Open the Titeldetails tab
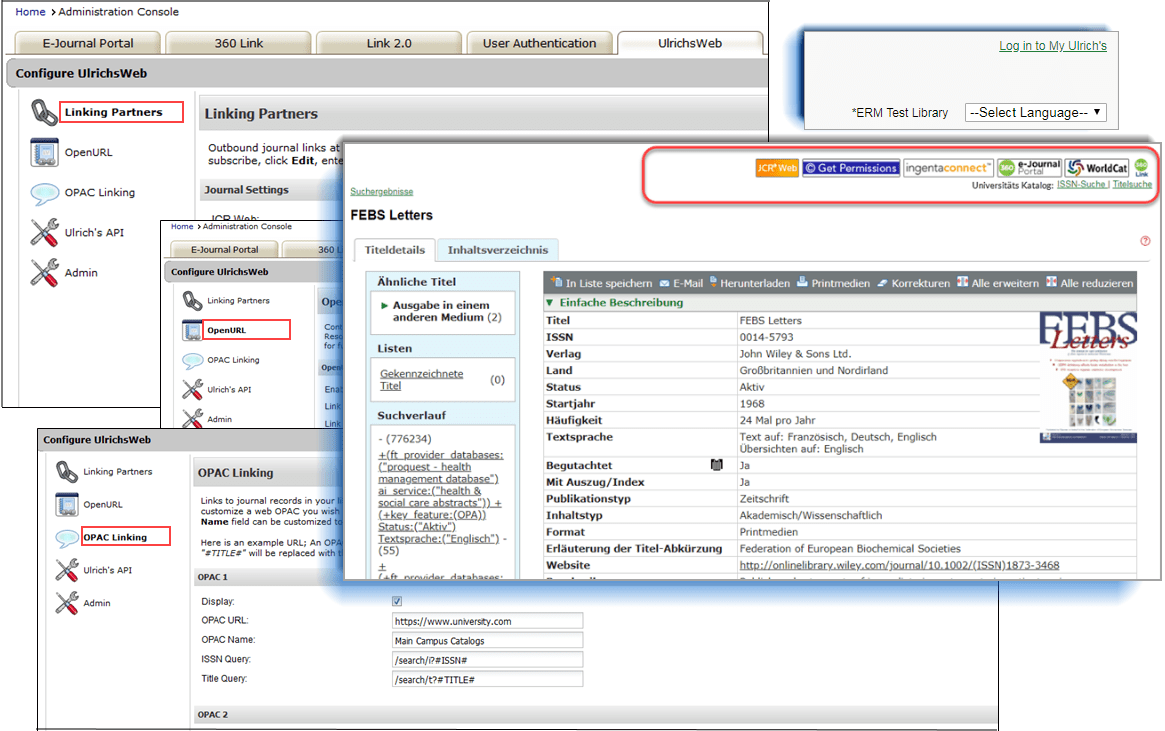Screen dimensions: 1165x731 [x=395, y=250]
